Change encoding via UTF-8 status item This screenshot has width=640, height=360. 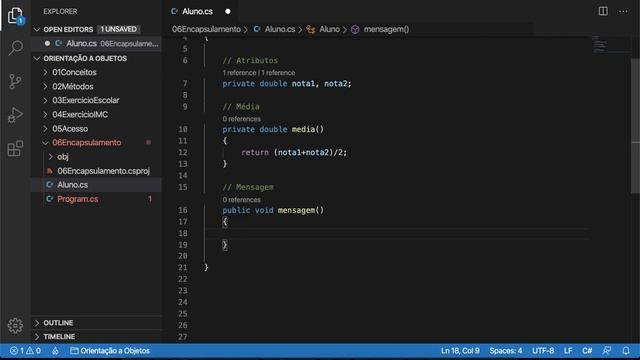(543, 351)
